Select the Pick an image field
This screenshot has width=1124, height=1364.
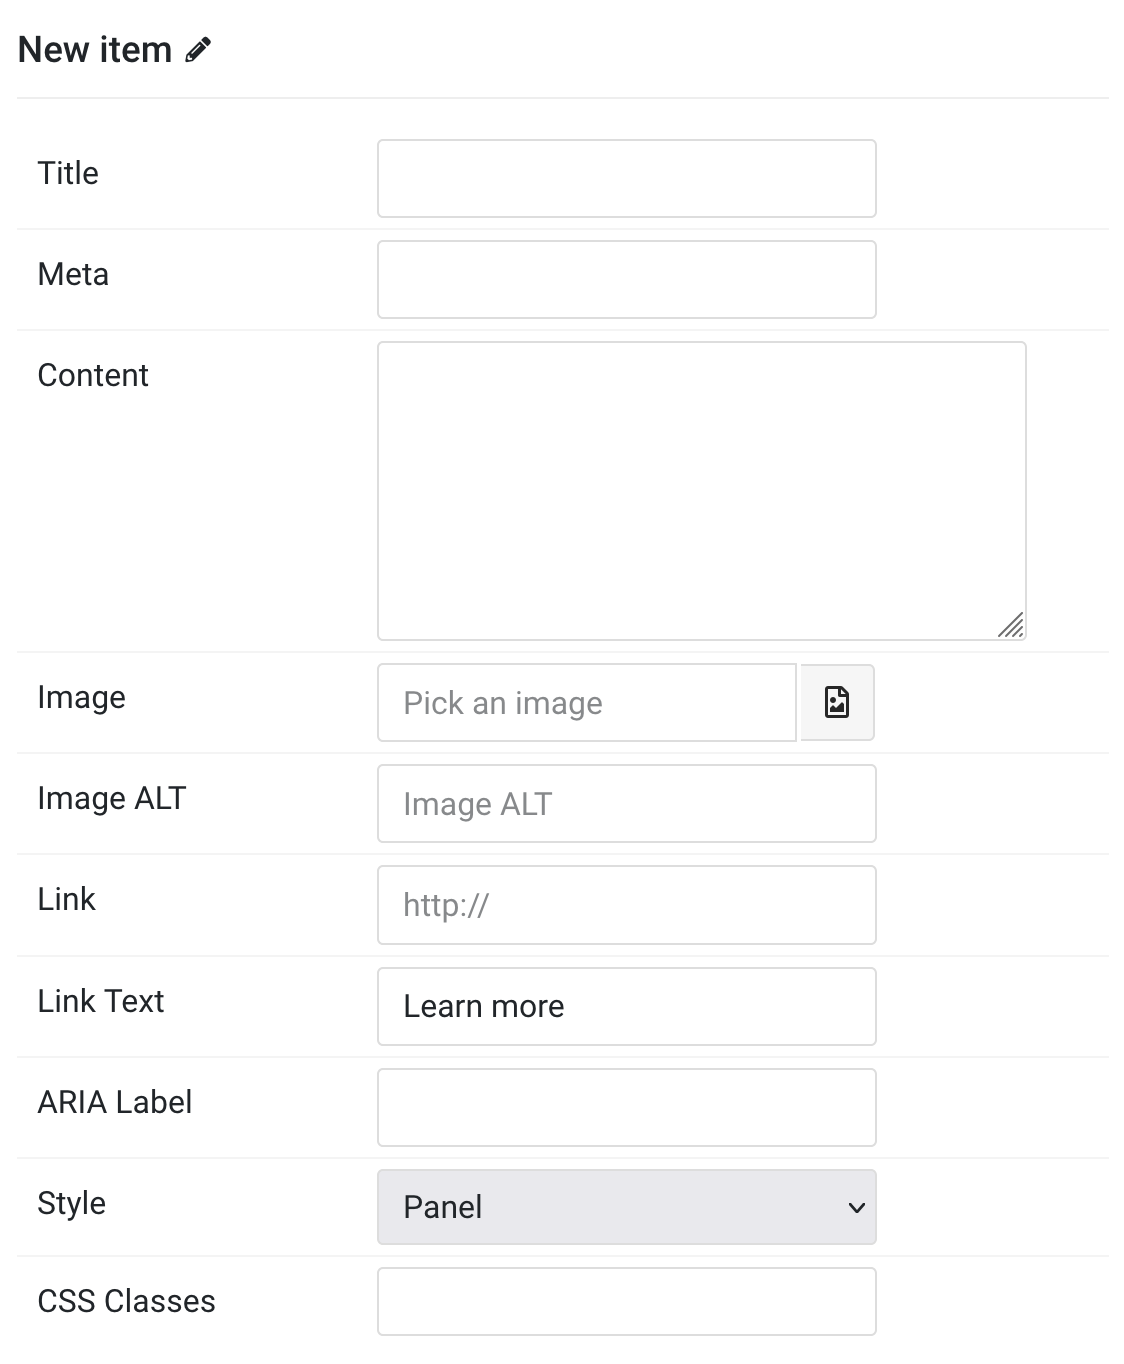(x=587, y=703)
